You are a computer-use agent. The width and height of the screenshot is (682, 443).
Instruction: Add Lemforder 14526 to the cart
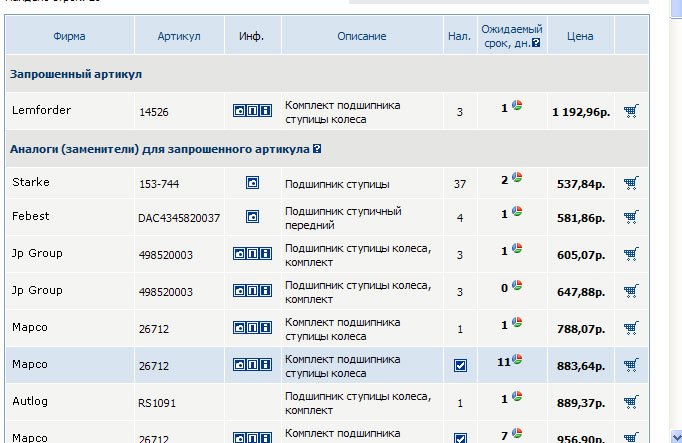(x=631, y=111)
